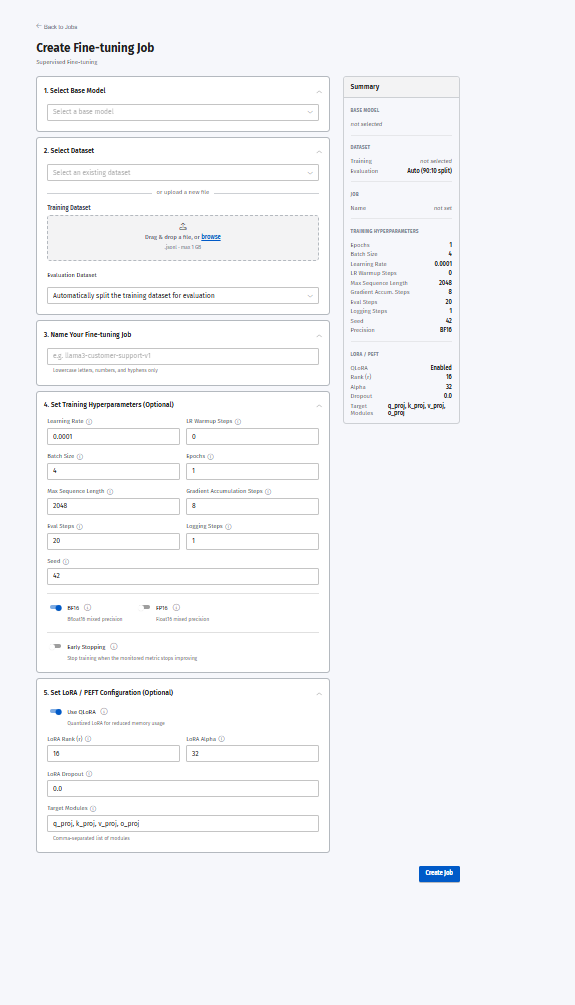Open the Select a base model dropdown
The image size is (575, 1005).
[183, 112]
